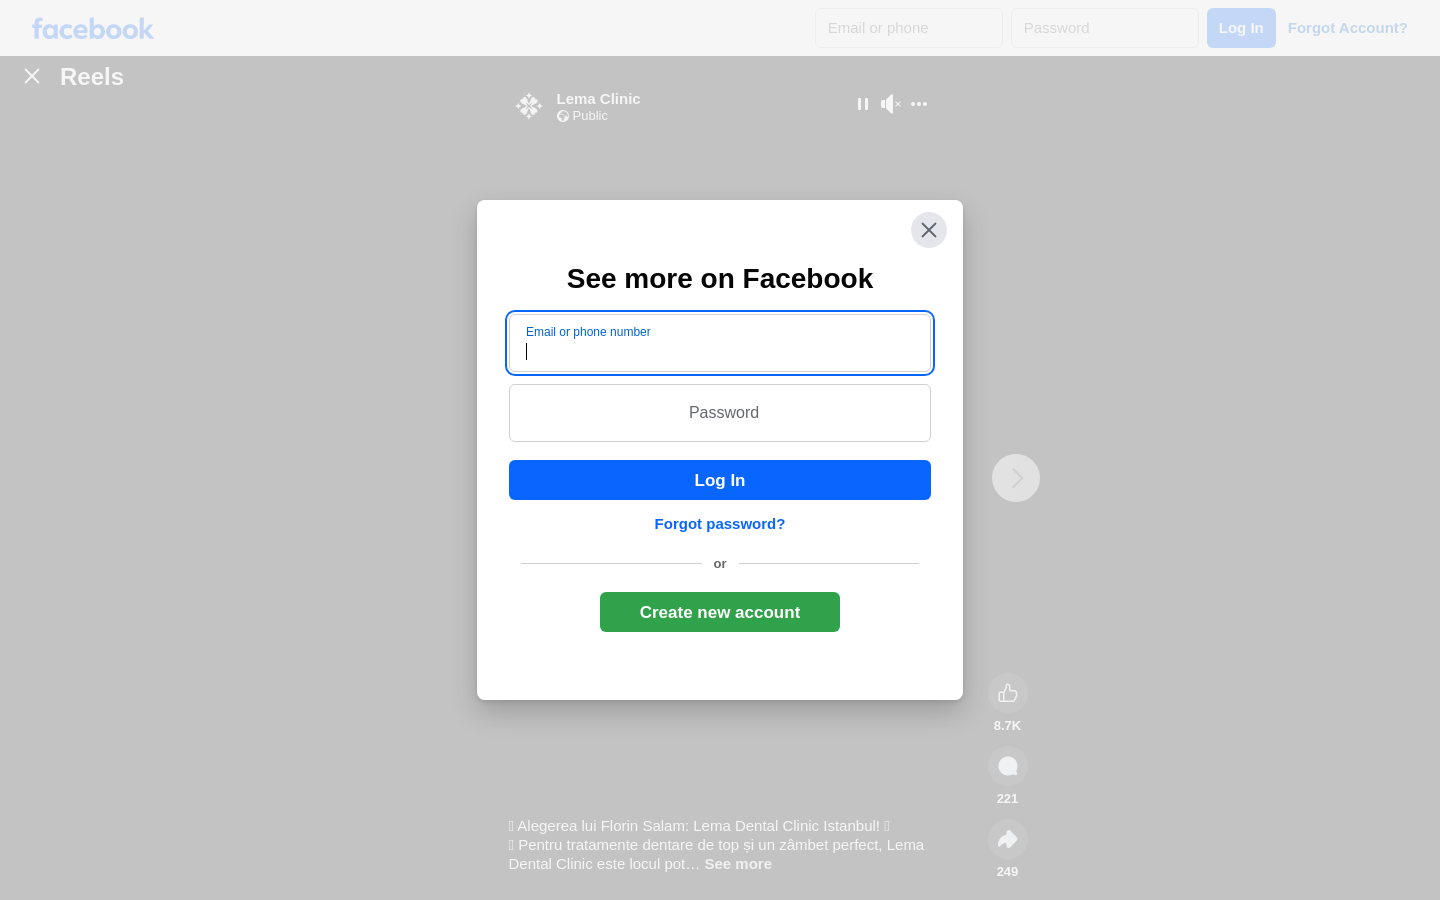Focus the Email or phone number field
The width and height of the screenshot is (1440, 900).
coord(720,343)
